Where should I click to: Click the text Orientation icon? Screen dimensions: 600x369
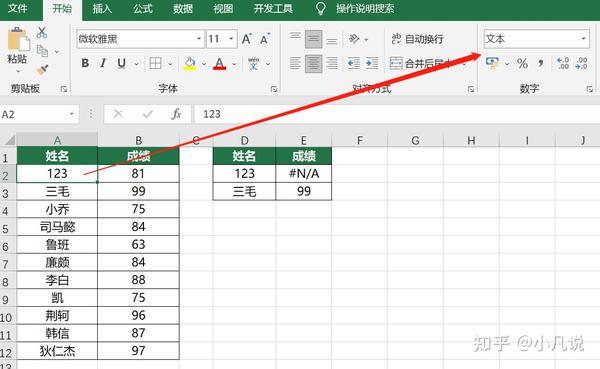coord(354,39)
